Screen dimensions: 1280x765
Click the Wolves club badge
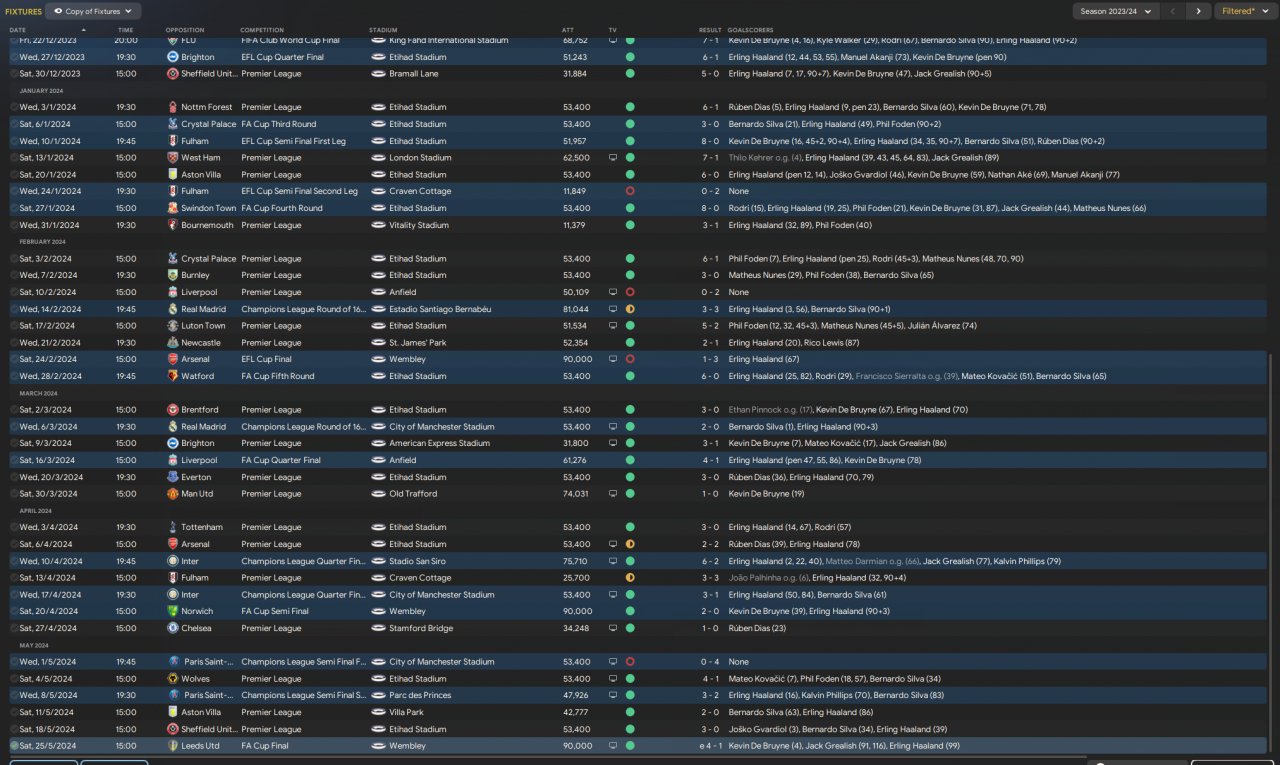173,679
